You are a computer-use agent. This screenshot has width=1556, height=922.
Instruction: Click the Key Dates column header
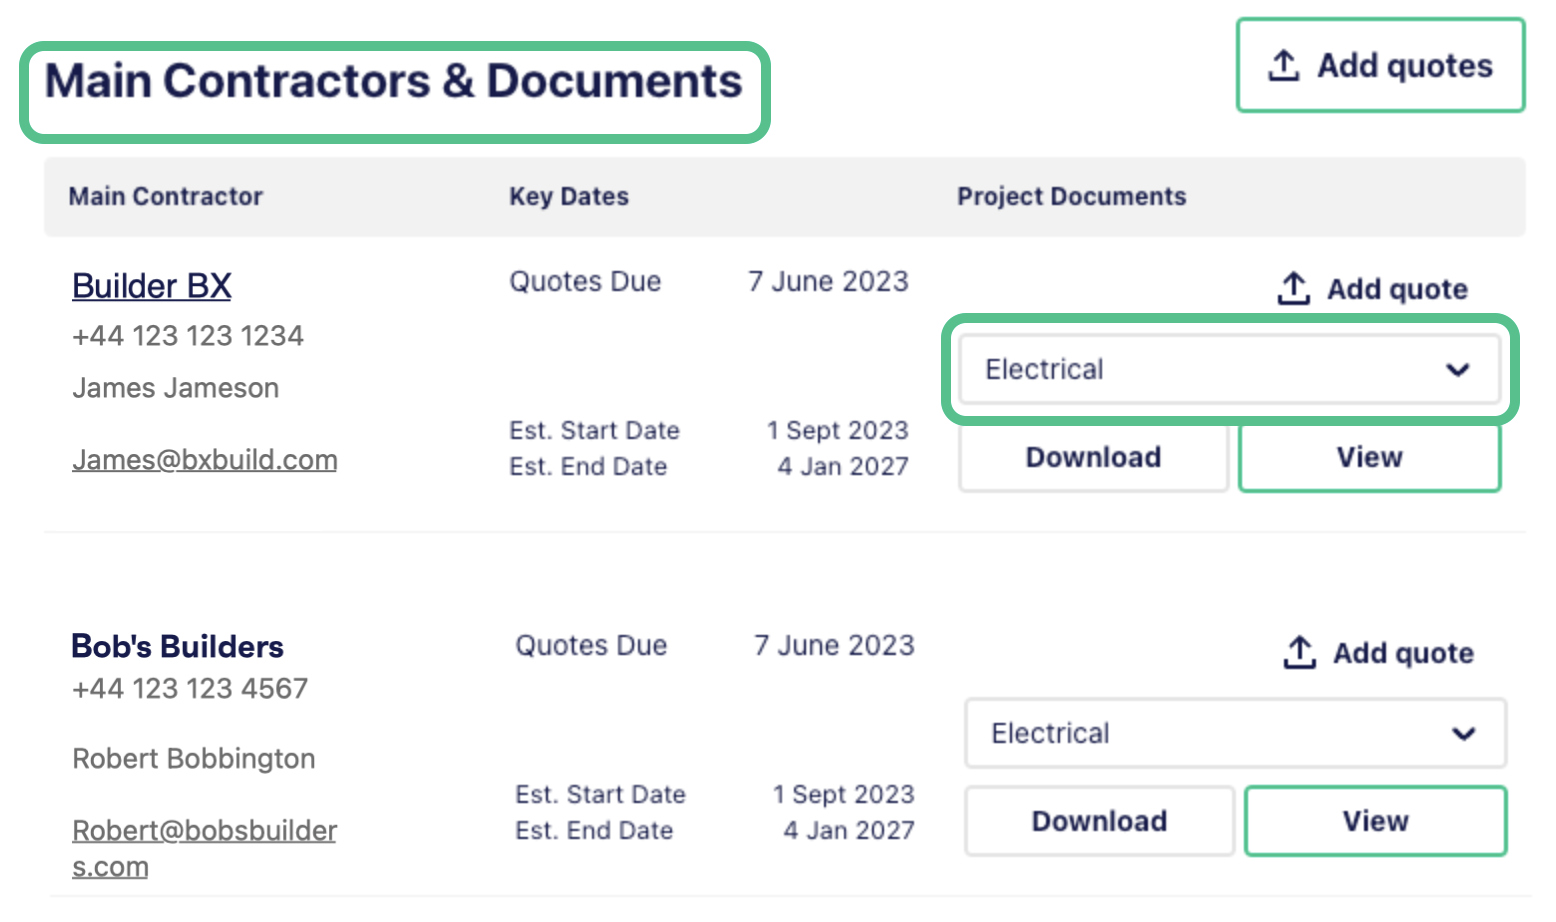coord(569,196)
